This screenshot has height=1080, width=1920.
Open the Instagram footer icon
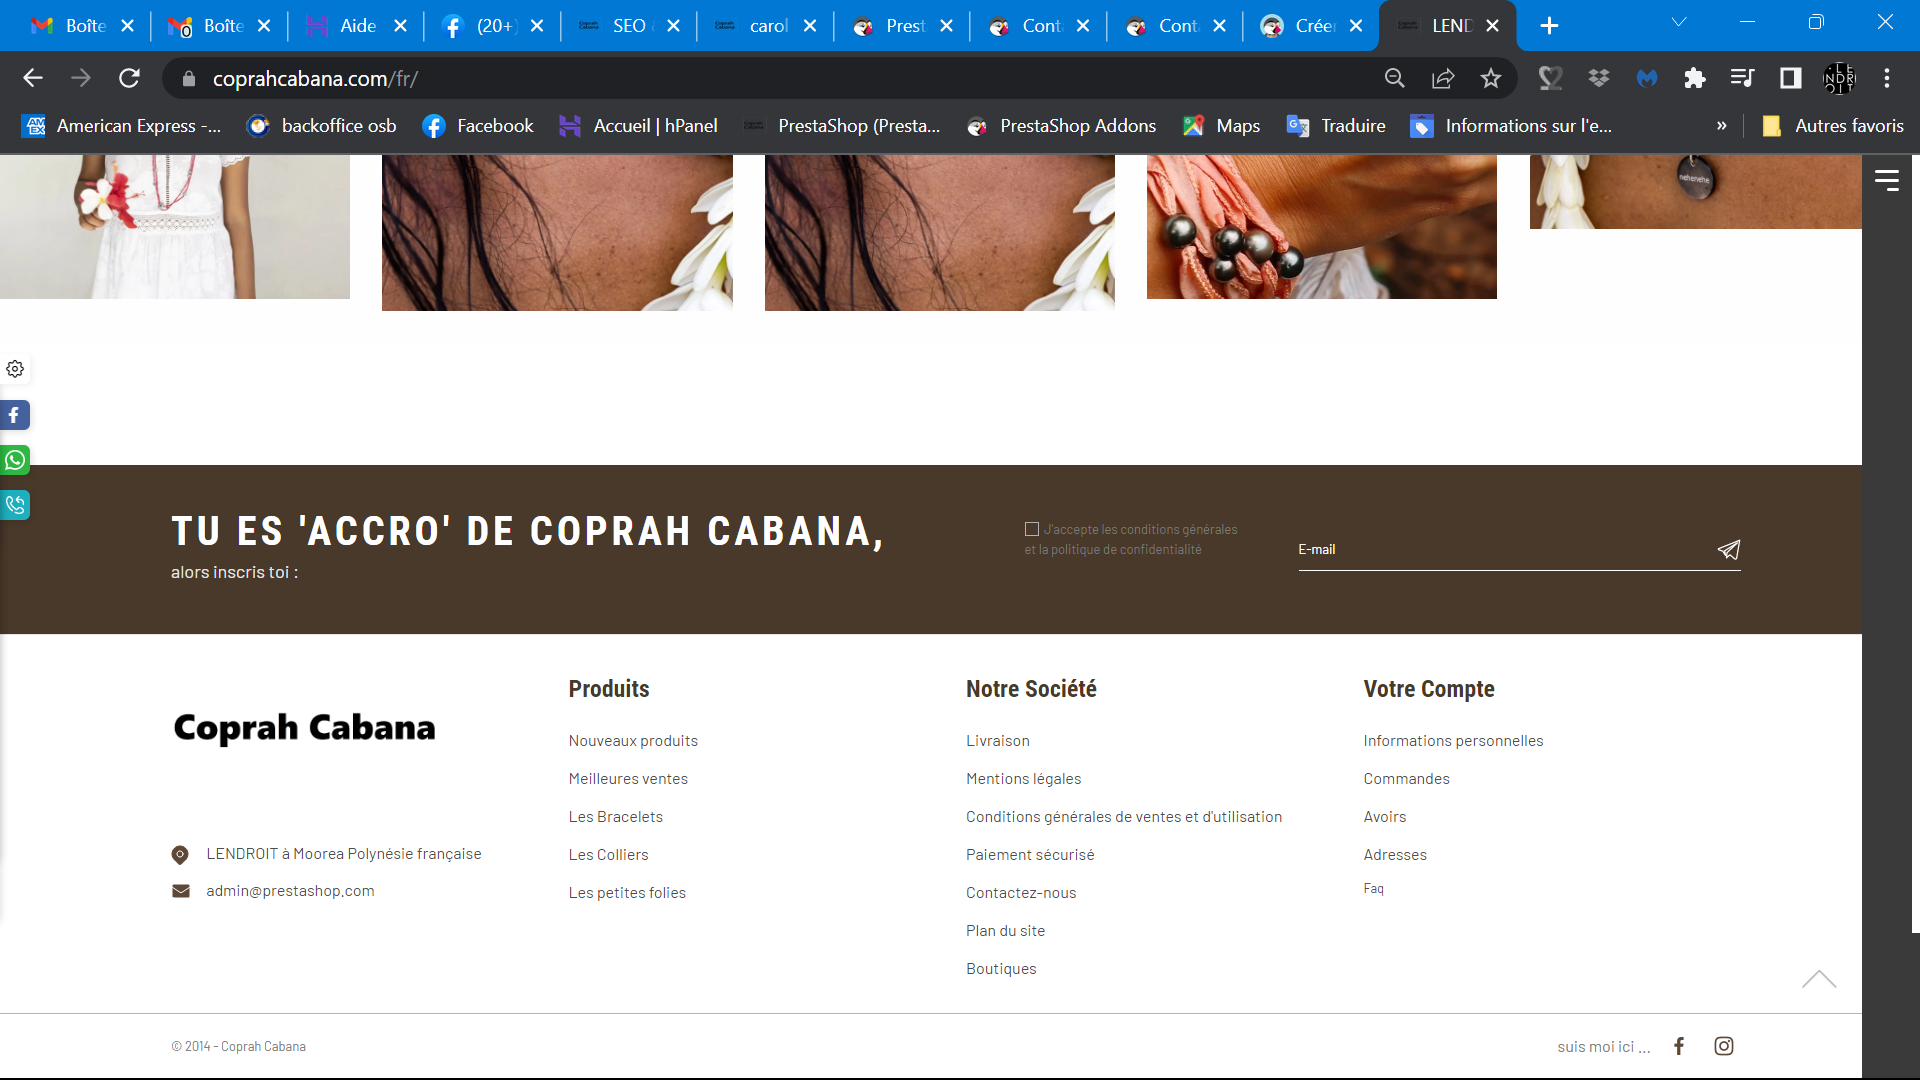[x=1724, y=1046]
